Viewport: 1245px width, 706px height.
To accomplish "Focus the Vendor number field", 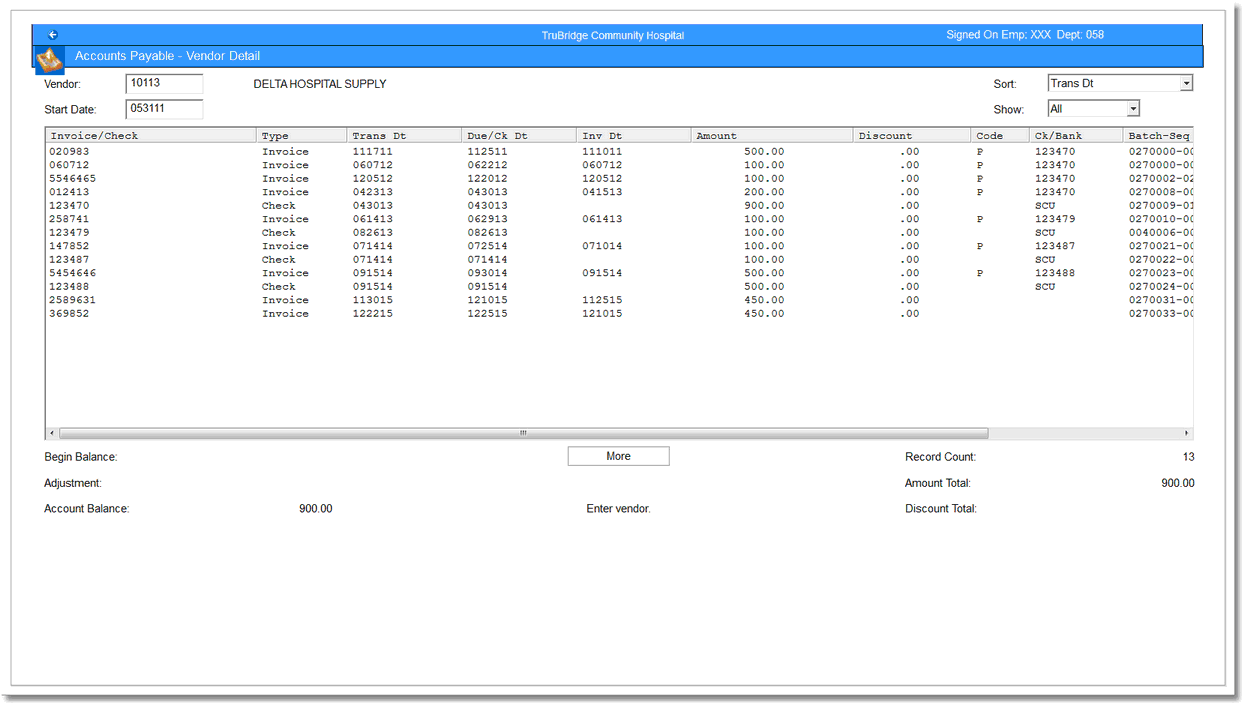I will coord(164,84).
